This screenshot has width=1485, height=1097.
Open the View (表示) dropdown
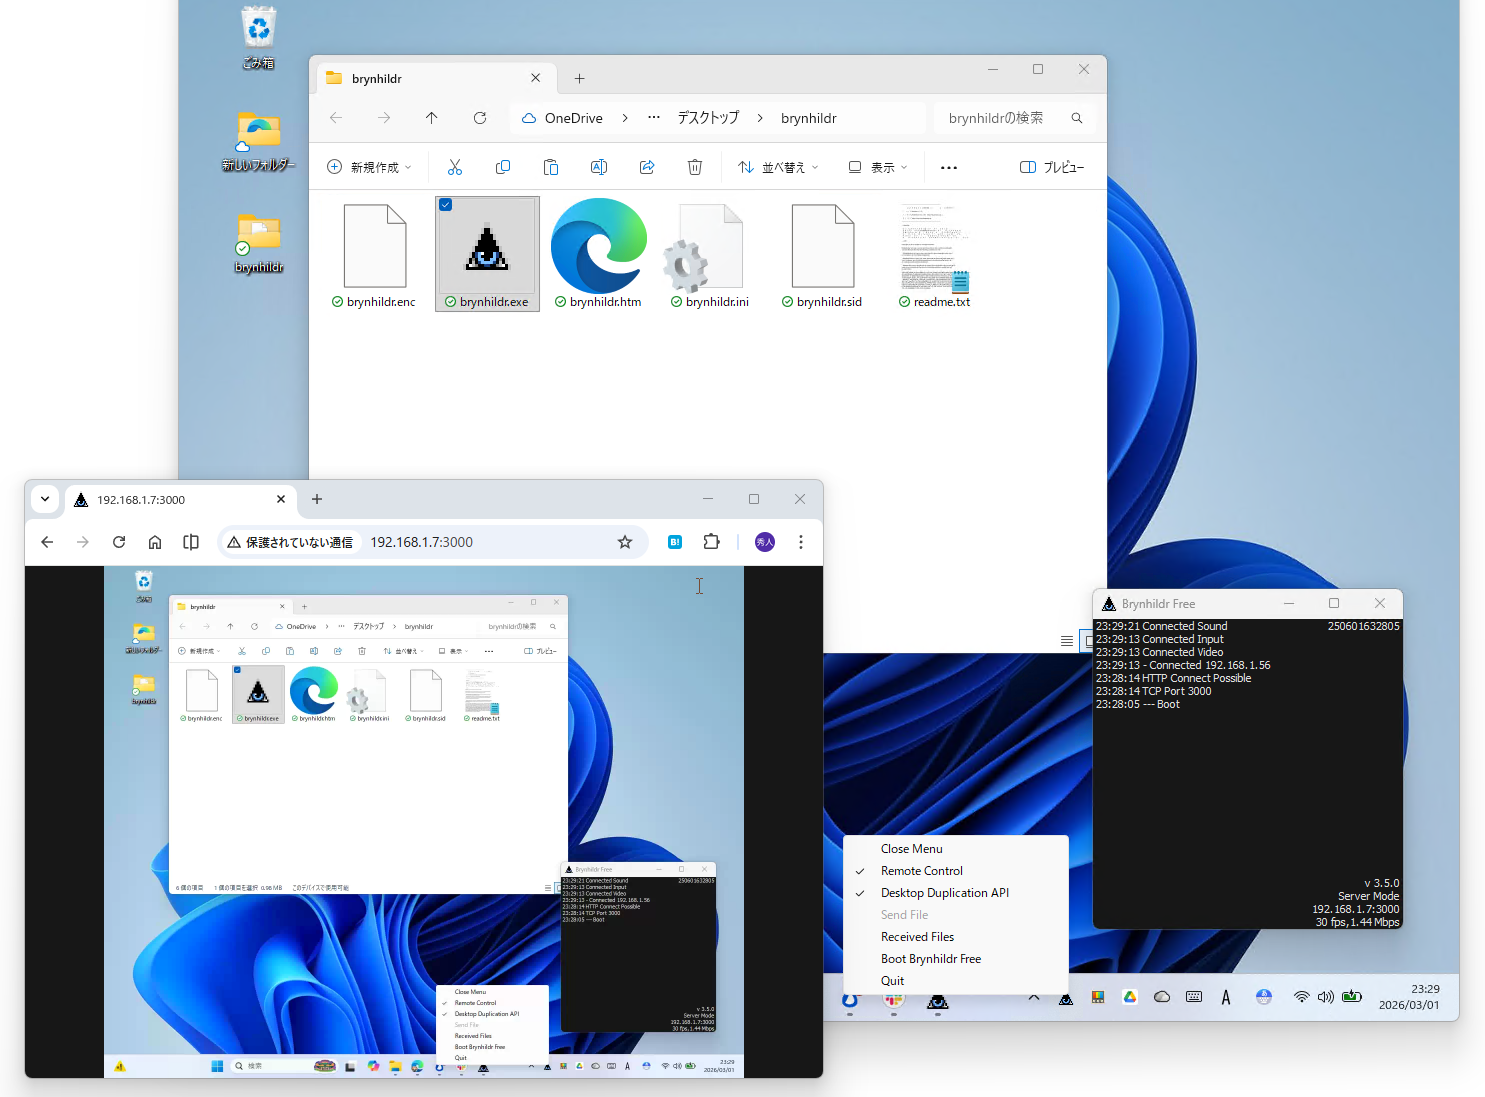tap(878, 167)
